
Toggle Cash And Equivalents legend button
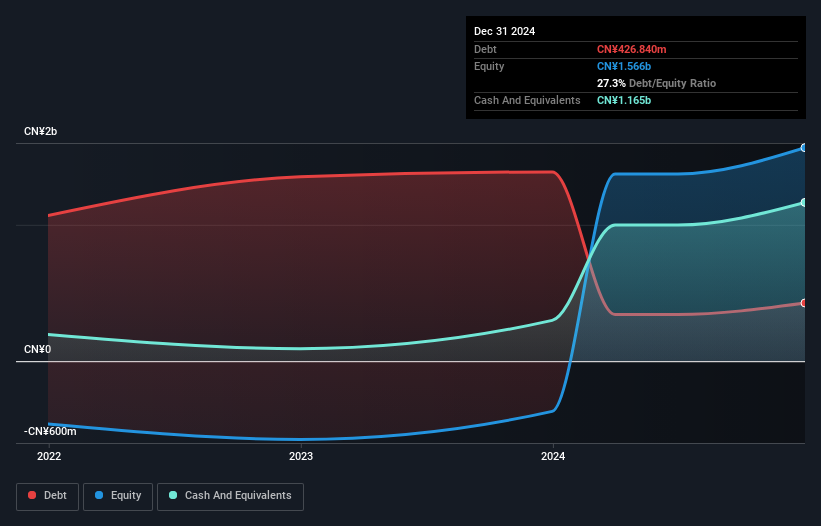[230, 496]
